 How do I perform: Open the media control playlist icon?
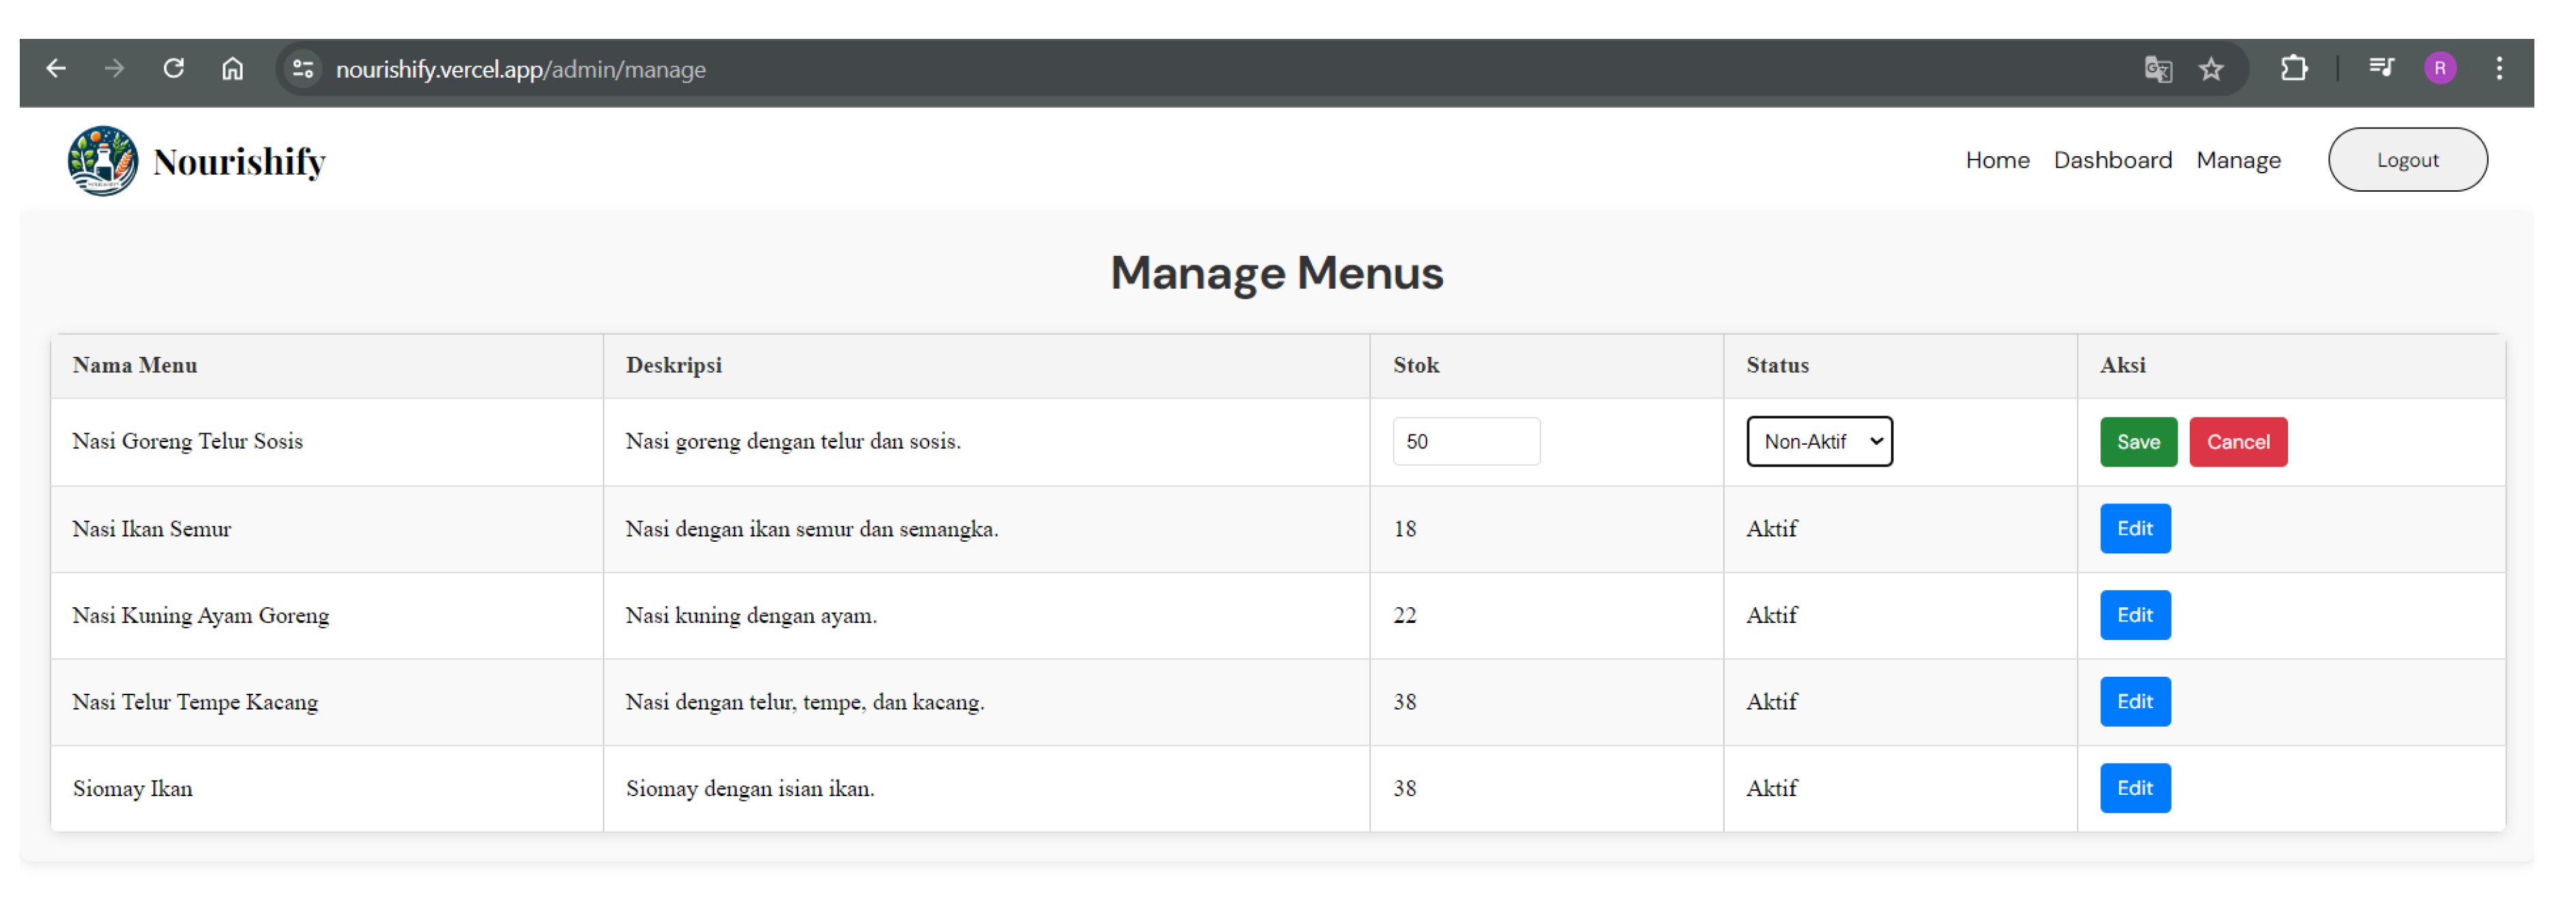pos(2381,68)
